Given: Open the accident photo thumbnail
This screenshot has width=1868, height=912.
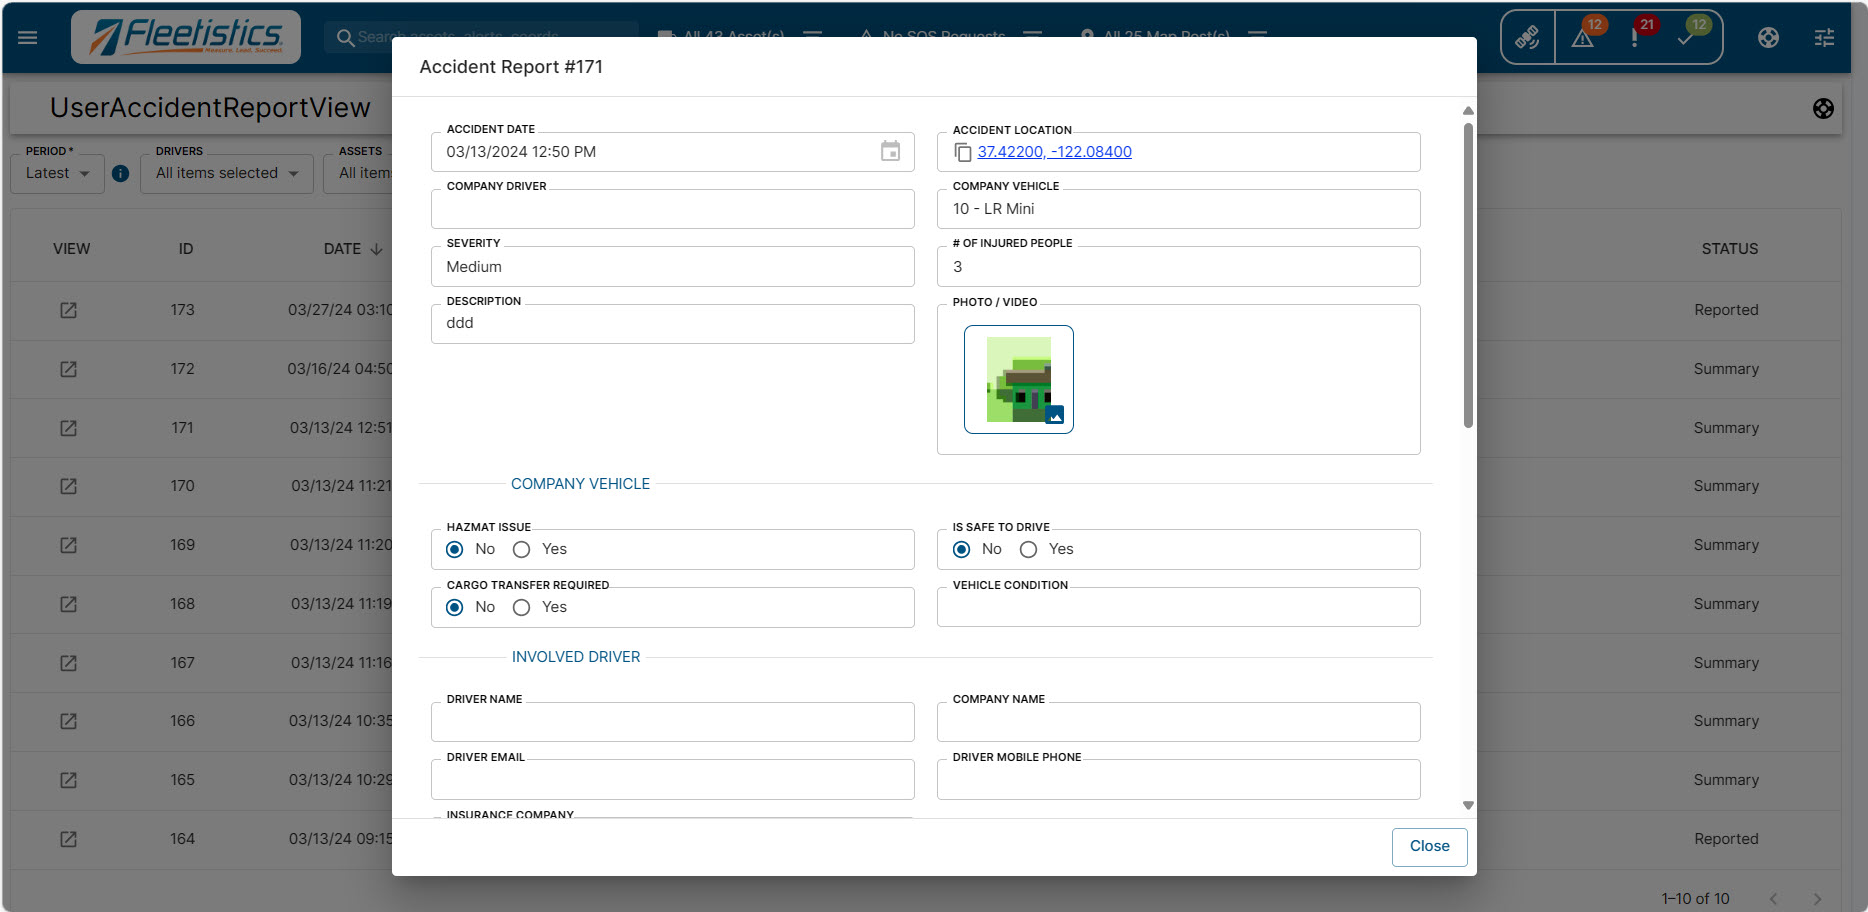Looking at the screenshot, I should 1018,379.
